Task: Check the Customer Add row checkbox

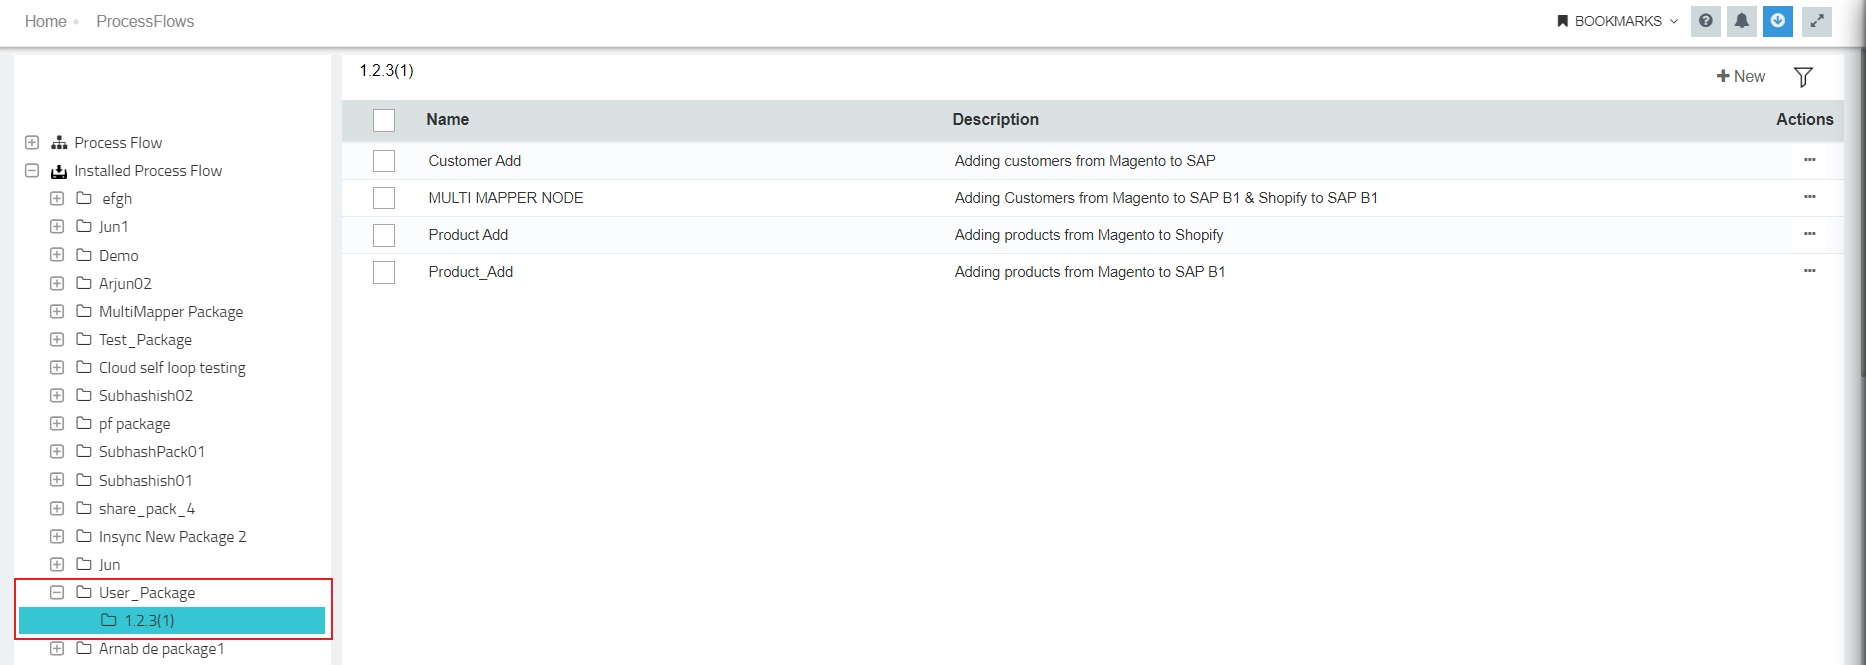Action: click(x=384, y=161)
